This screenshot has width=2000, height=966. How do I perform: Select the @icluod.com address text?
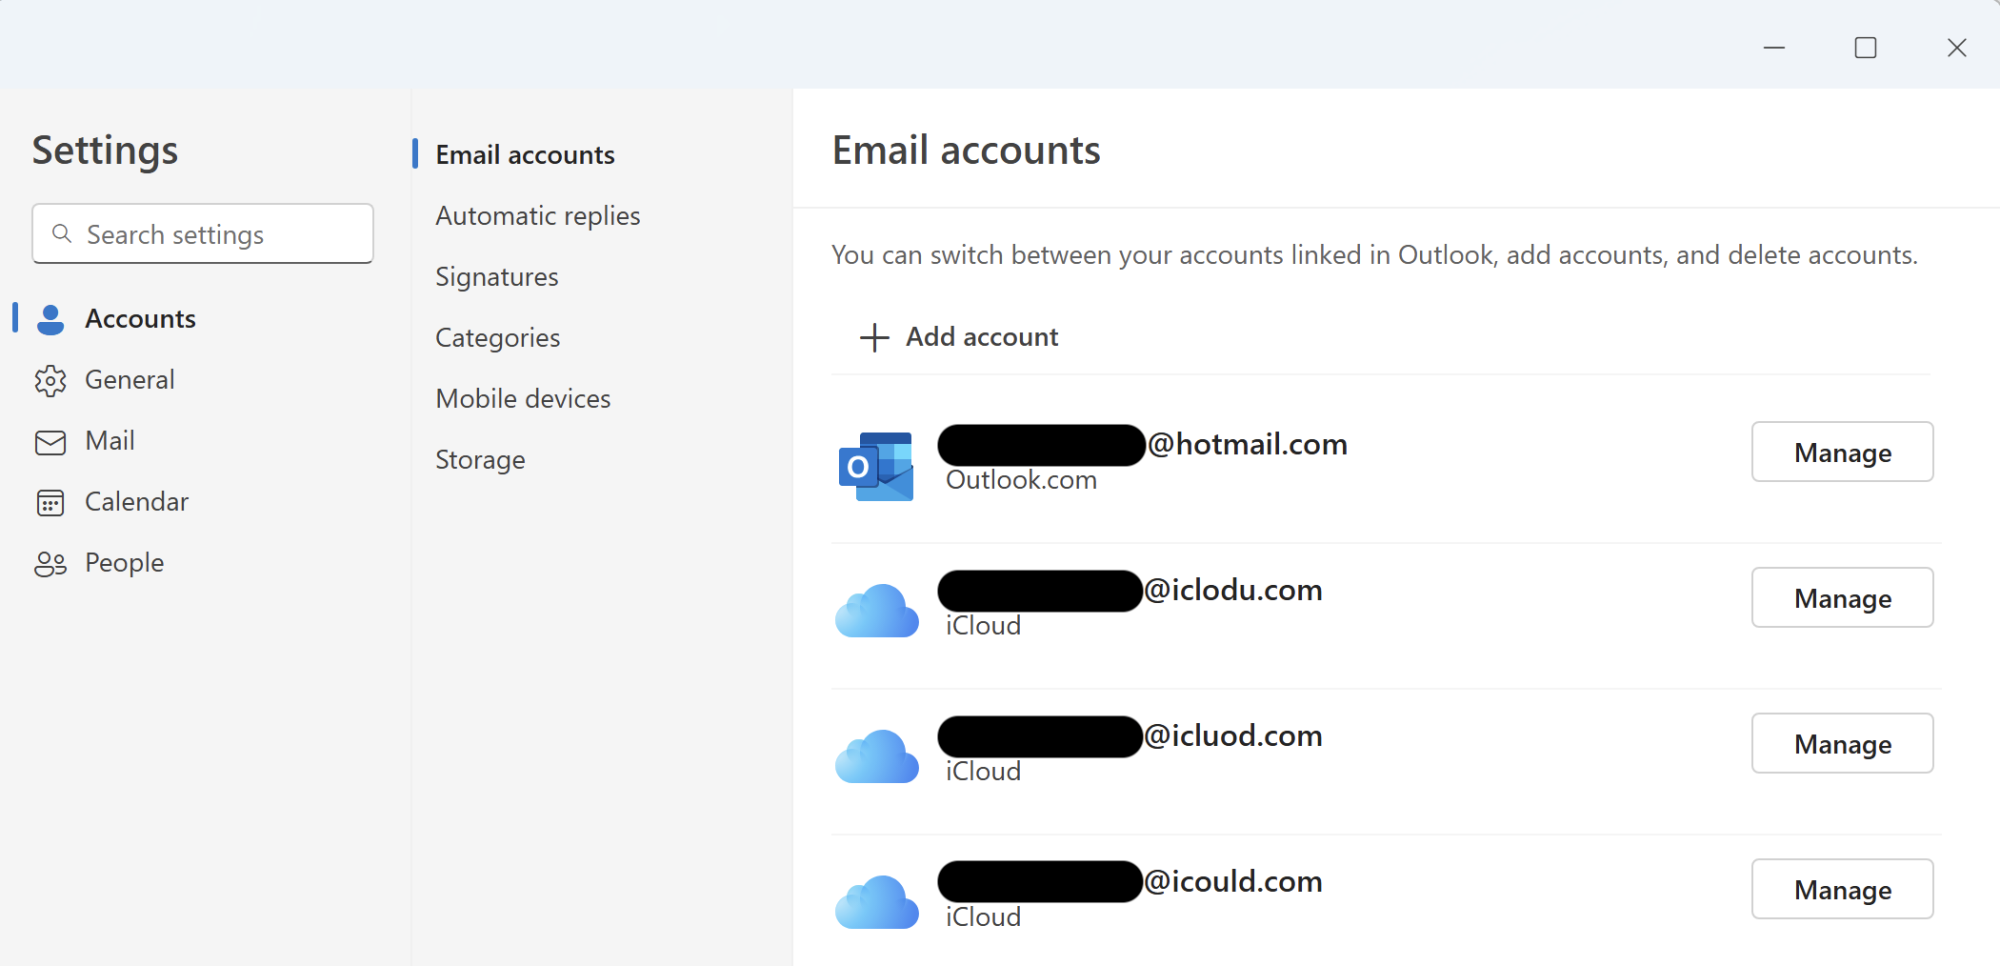(1233, 736)
